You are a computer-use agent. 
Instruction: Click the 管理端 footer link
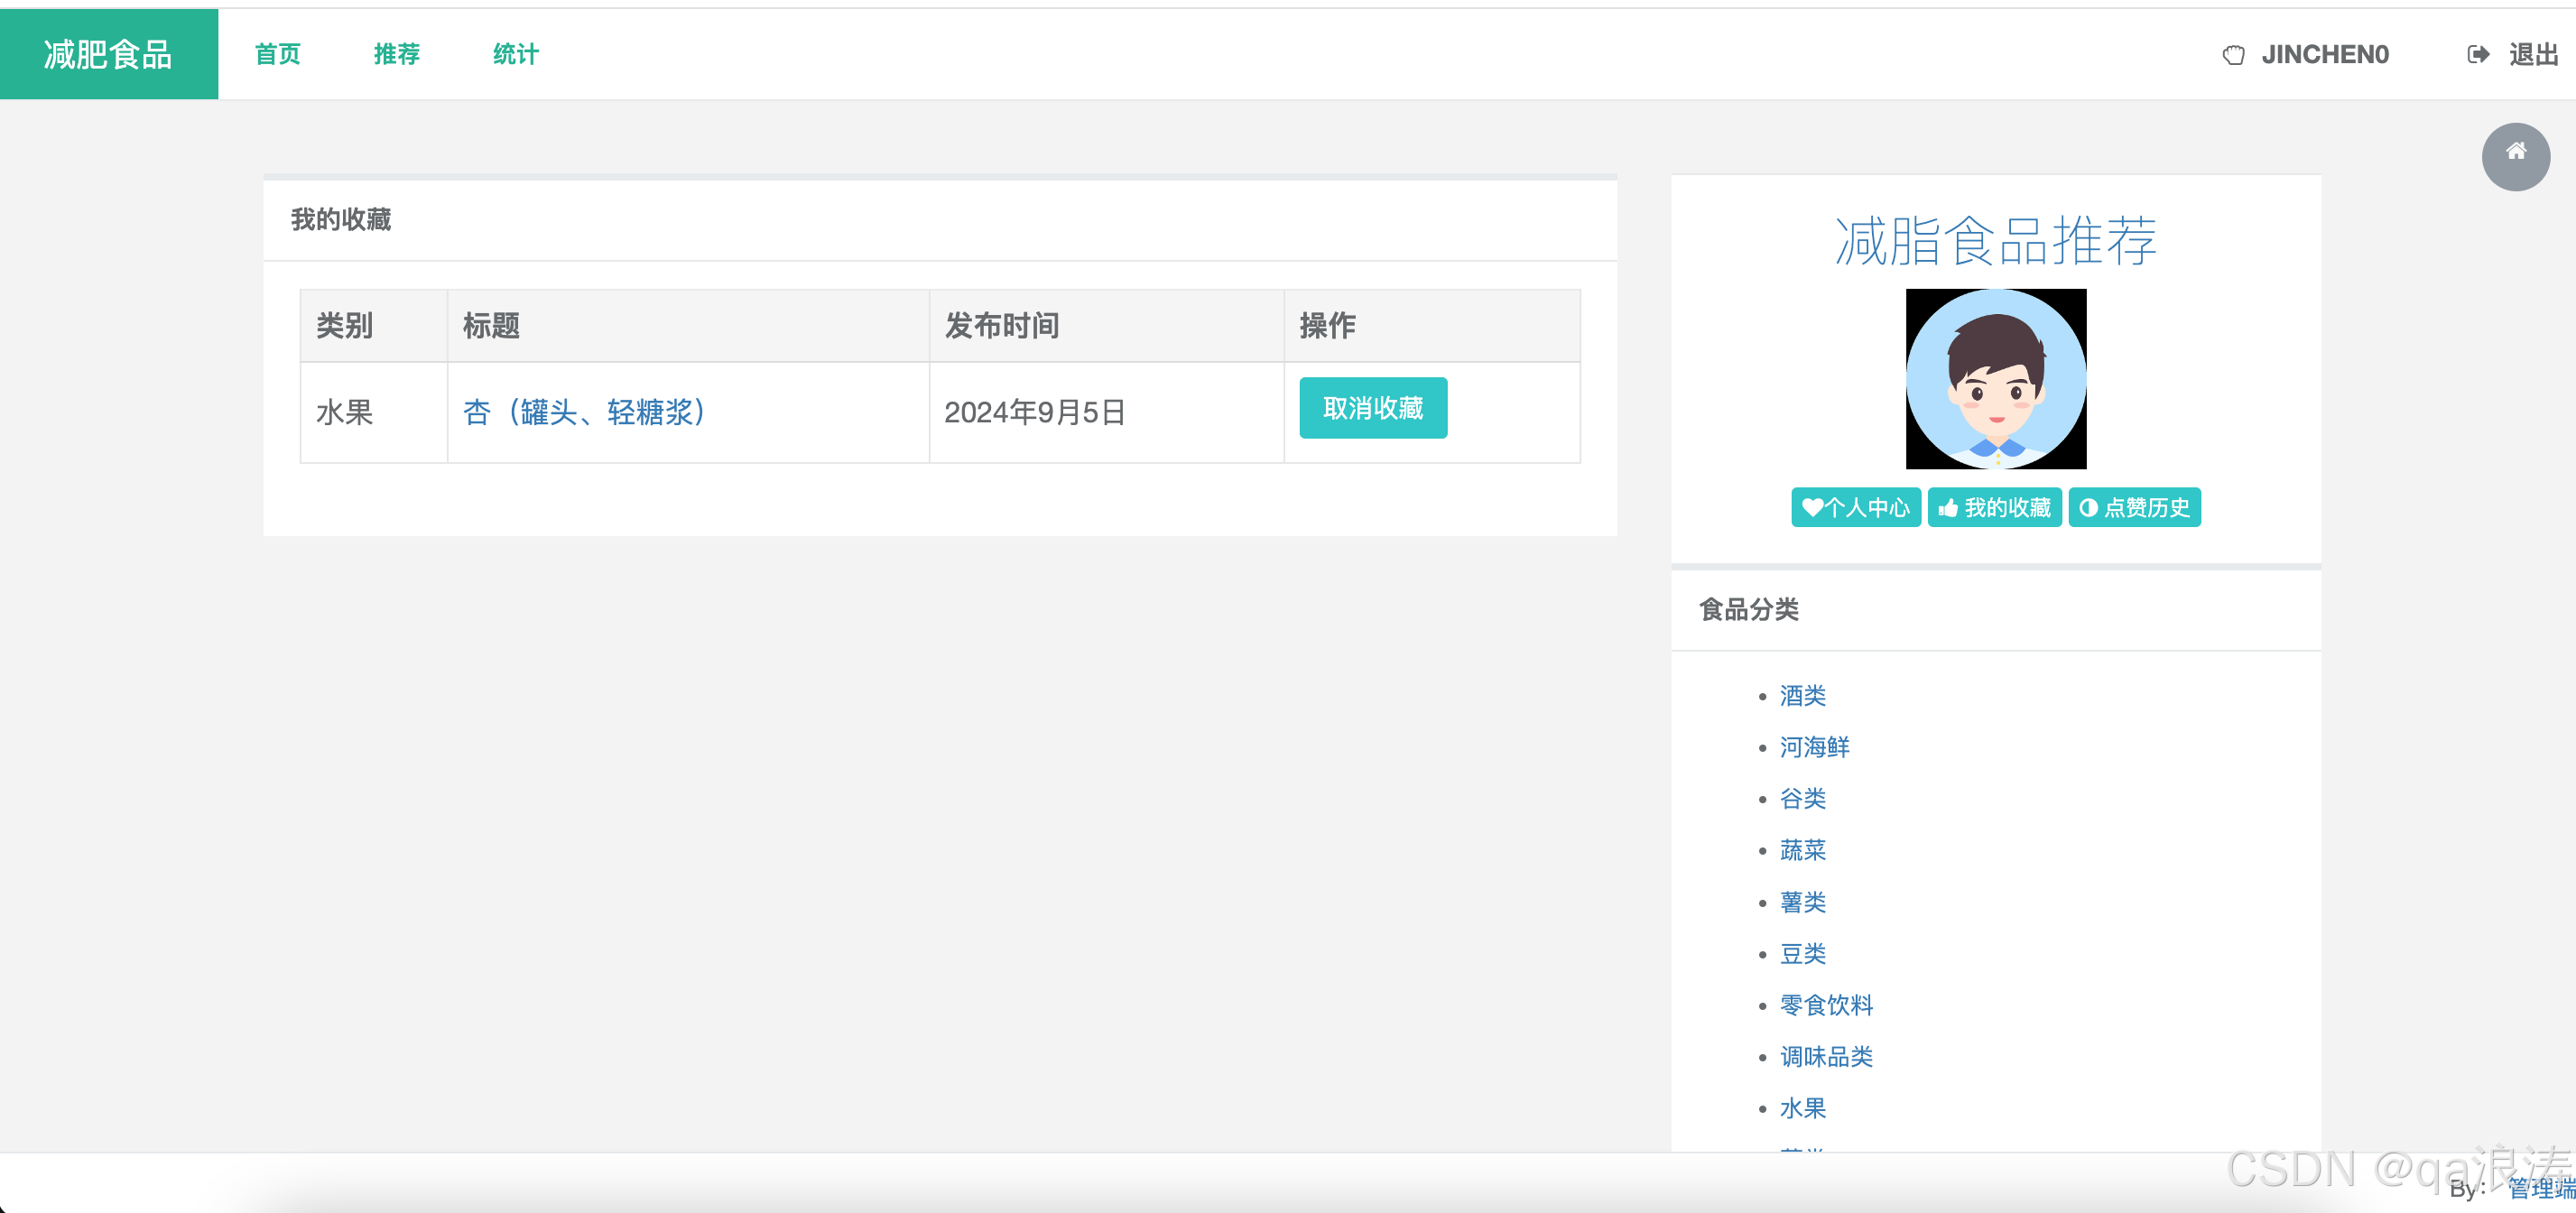click(x=2541, y=1188)
